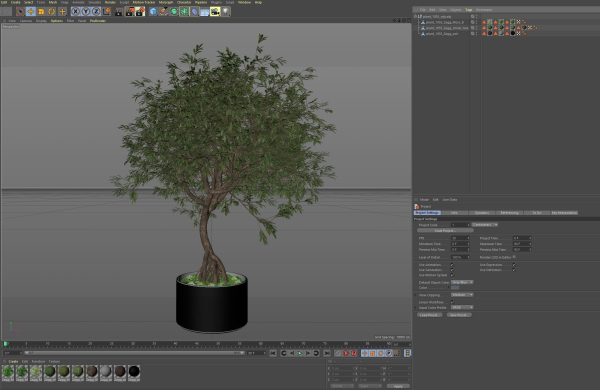Viewport: 600px width, 390px height.
Task: Open the spline pen tool icon
Action: click(164, 11)
